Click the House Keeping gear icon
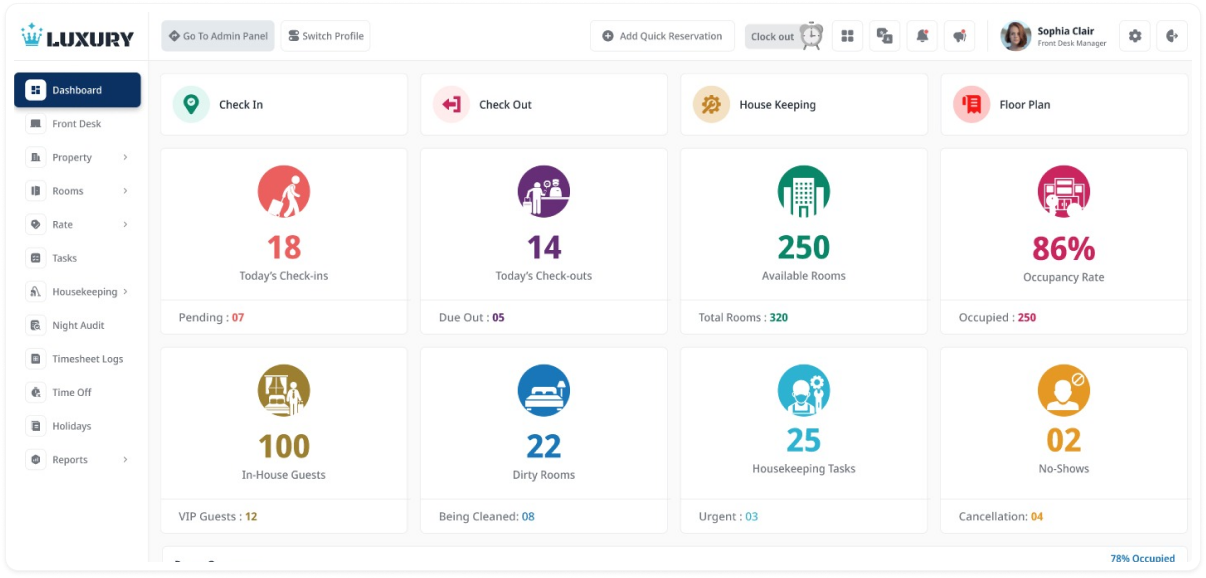Screen dimensions: 1206x578 711,104
